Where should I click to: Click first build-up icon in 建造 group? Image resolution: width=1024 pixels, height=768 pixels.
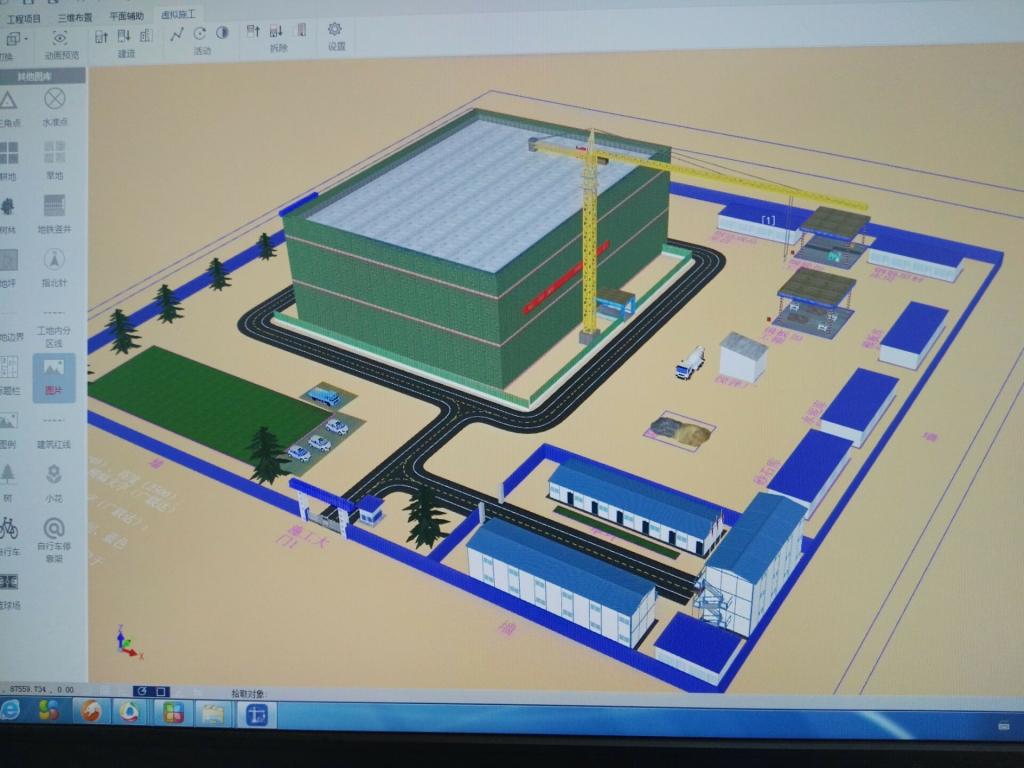(x=101, y=36)
